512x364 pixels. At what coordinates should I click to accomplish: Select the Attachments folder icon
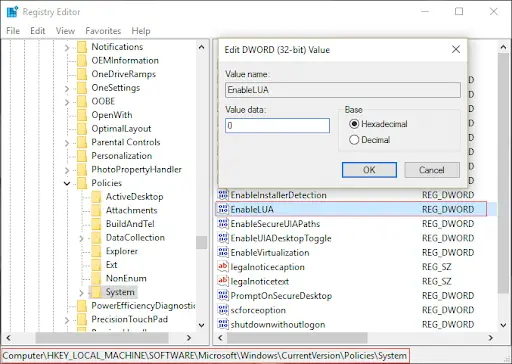[x=96, y=211]
